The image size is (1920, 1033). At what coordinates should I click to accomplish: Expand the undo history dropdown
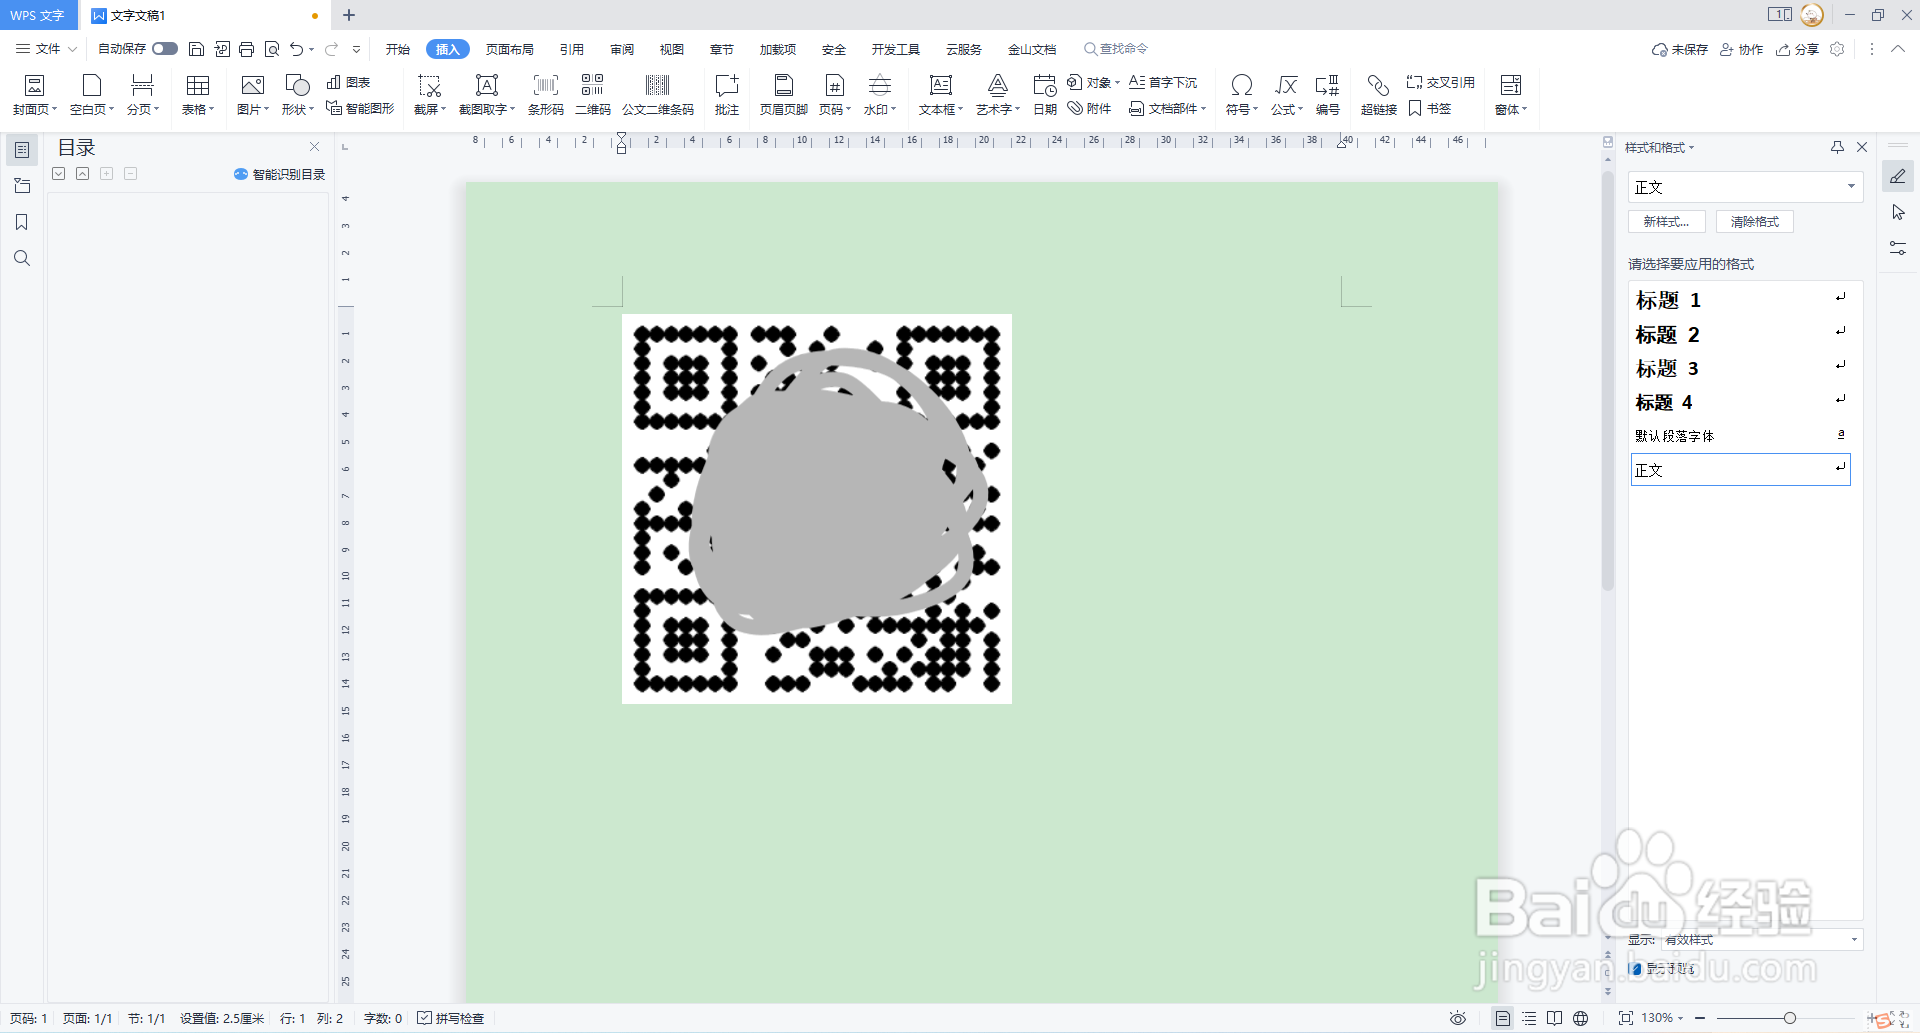(312, 49)
